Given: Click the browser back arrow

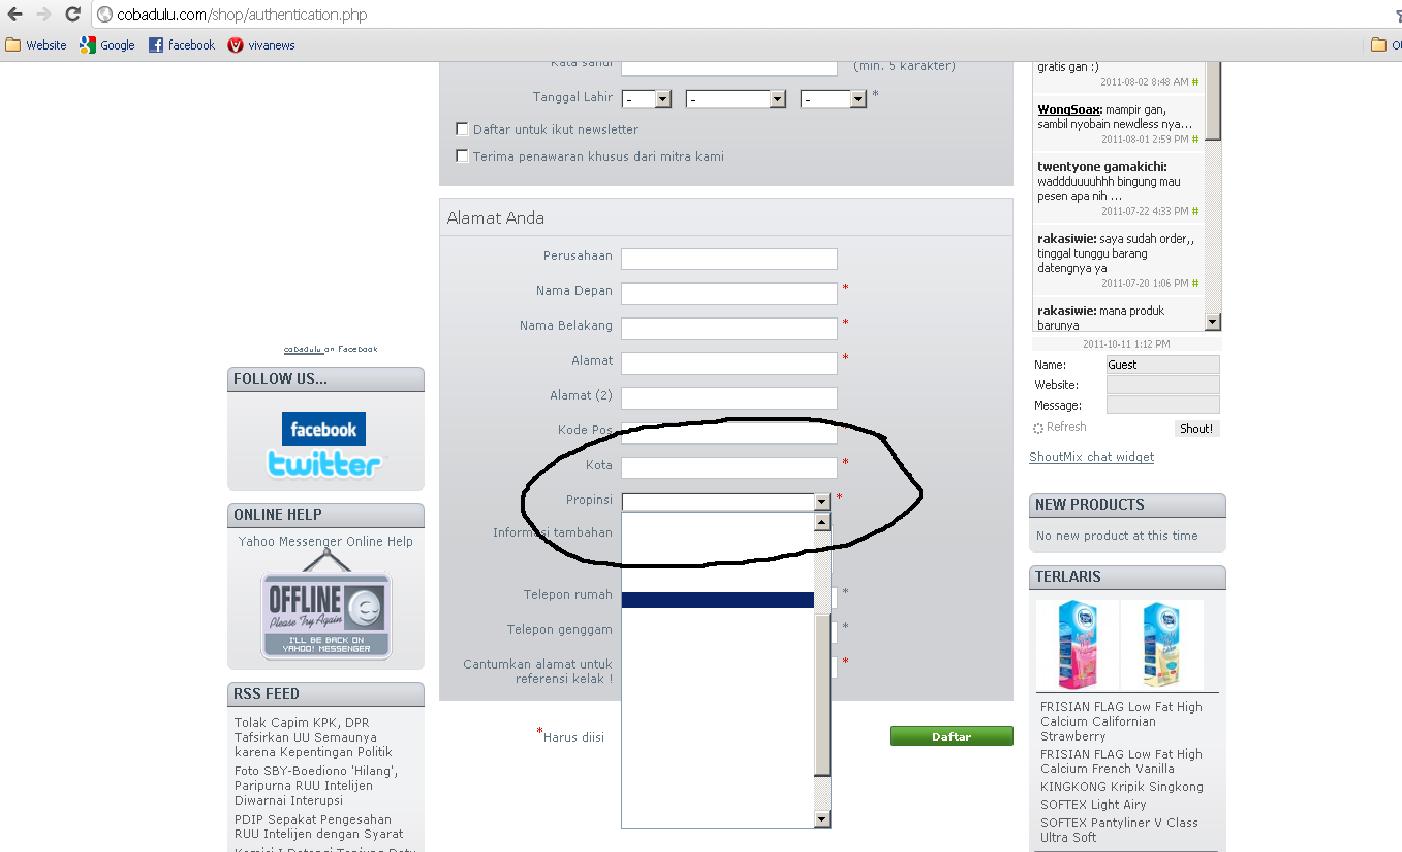Looking at the screenshot, I should tap(15, 14).
